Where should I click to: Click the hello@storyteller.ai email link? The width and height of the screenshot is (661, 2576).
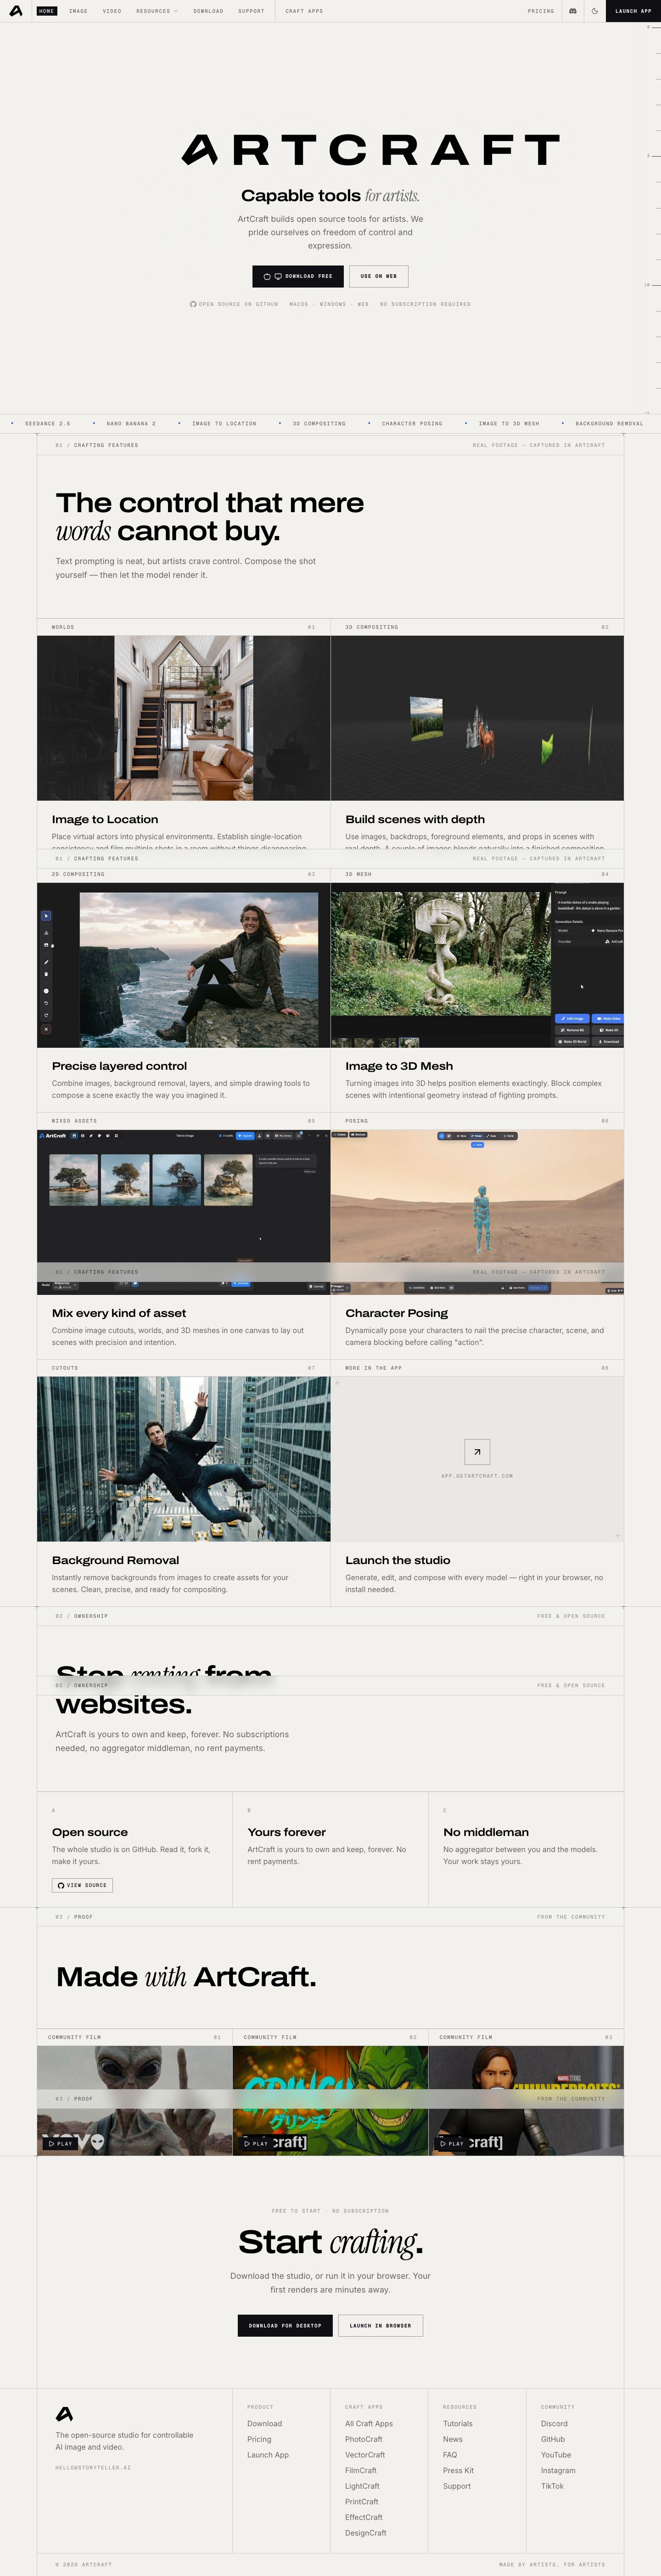pyautogui.click(x=93, y=2467)
